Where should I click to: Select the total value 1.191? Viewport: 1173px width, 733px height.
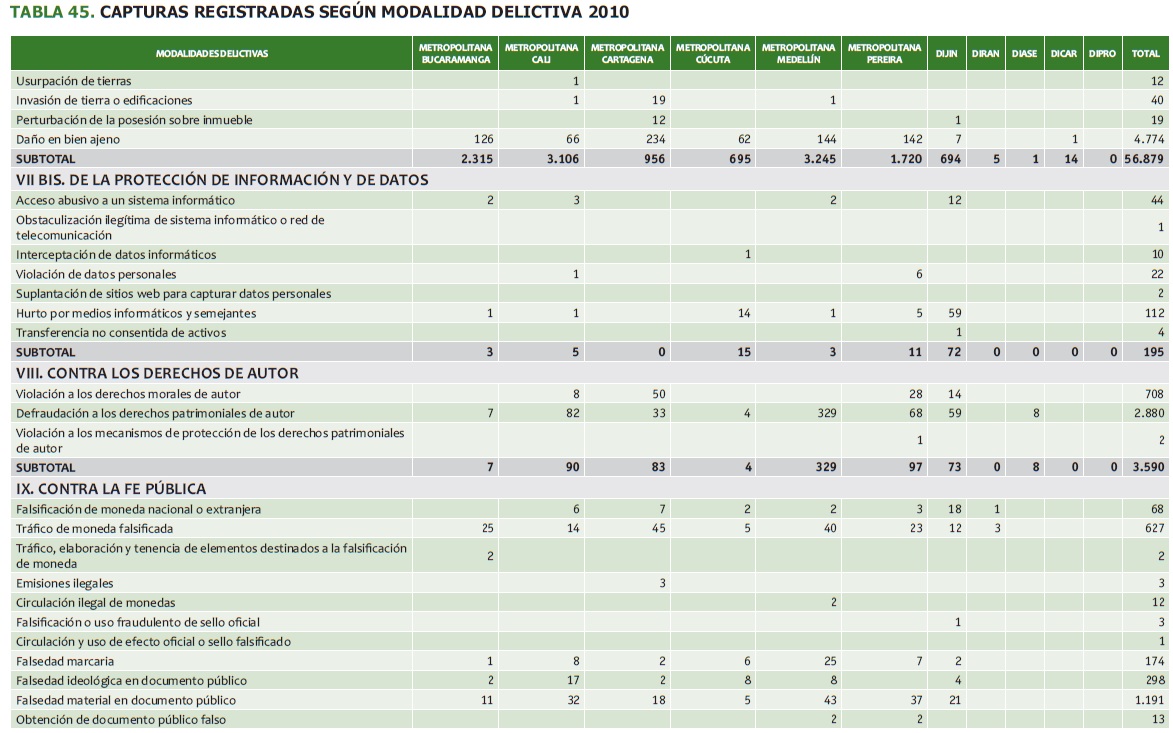pyautogui.click(x=1149, y=701)
